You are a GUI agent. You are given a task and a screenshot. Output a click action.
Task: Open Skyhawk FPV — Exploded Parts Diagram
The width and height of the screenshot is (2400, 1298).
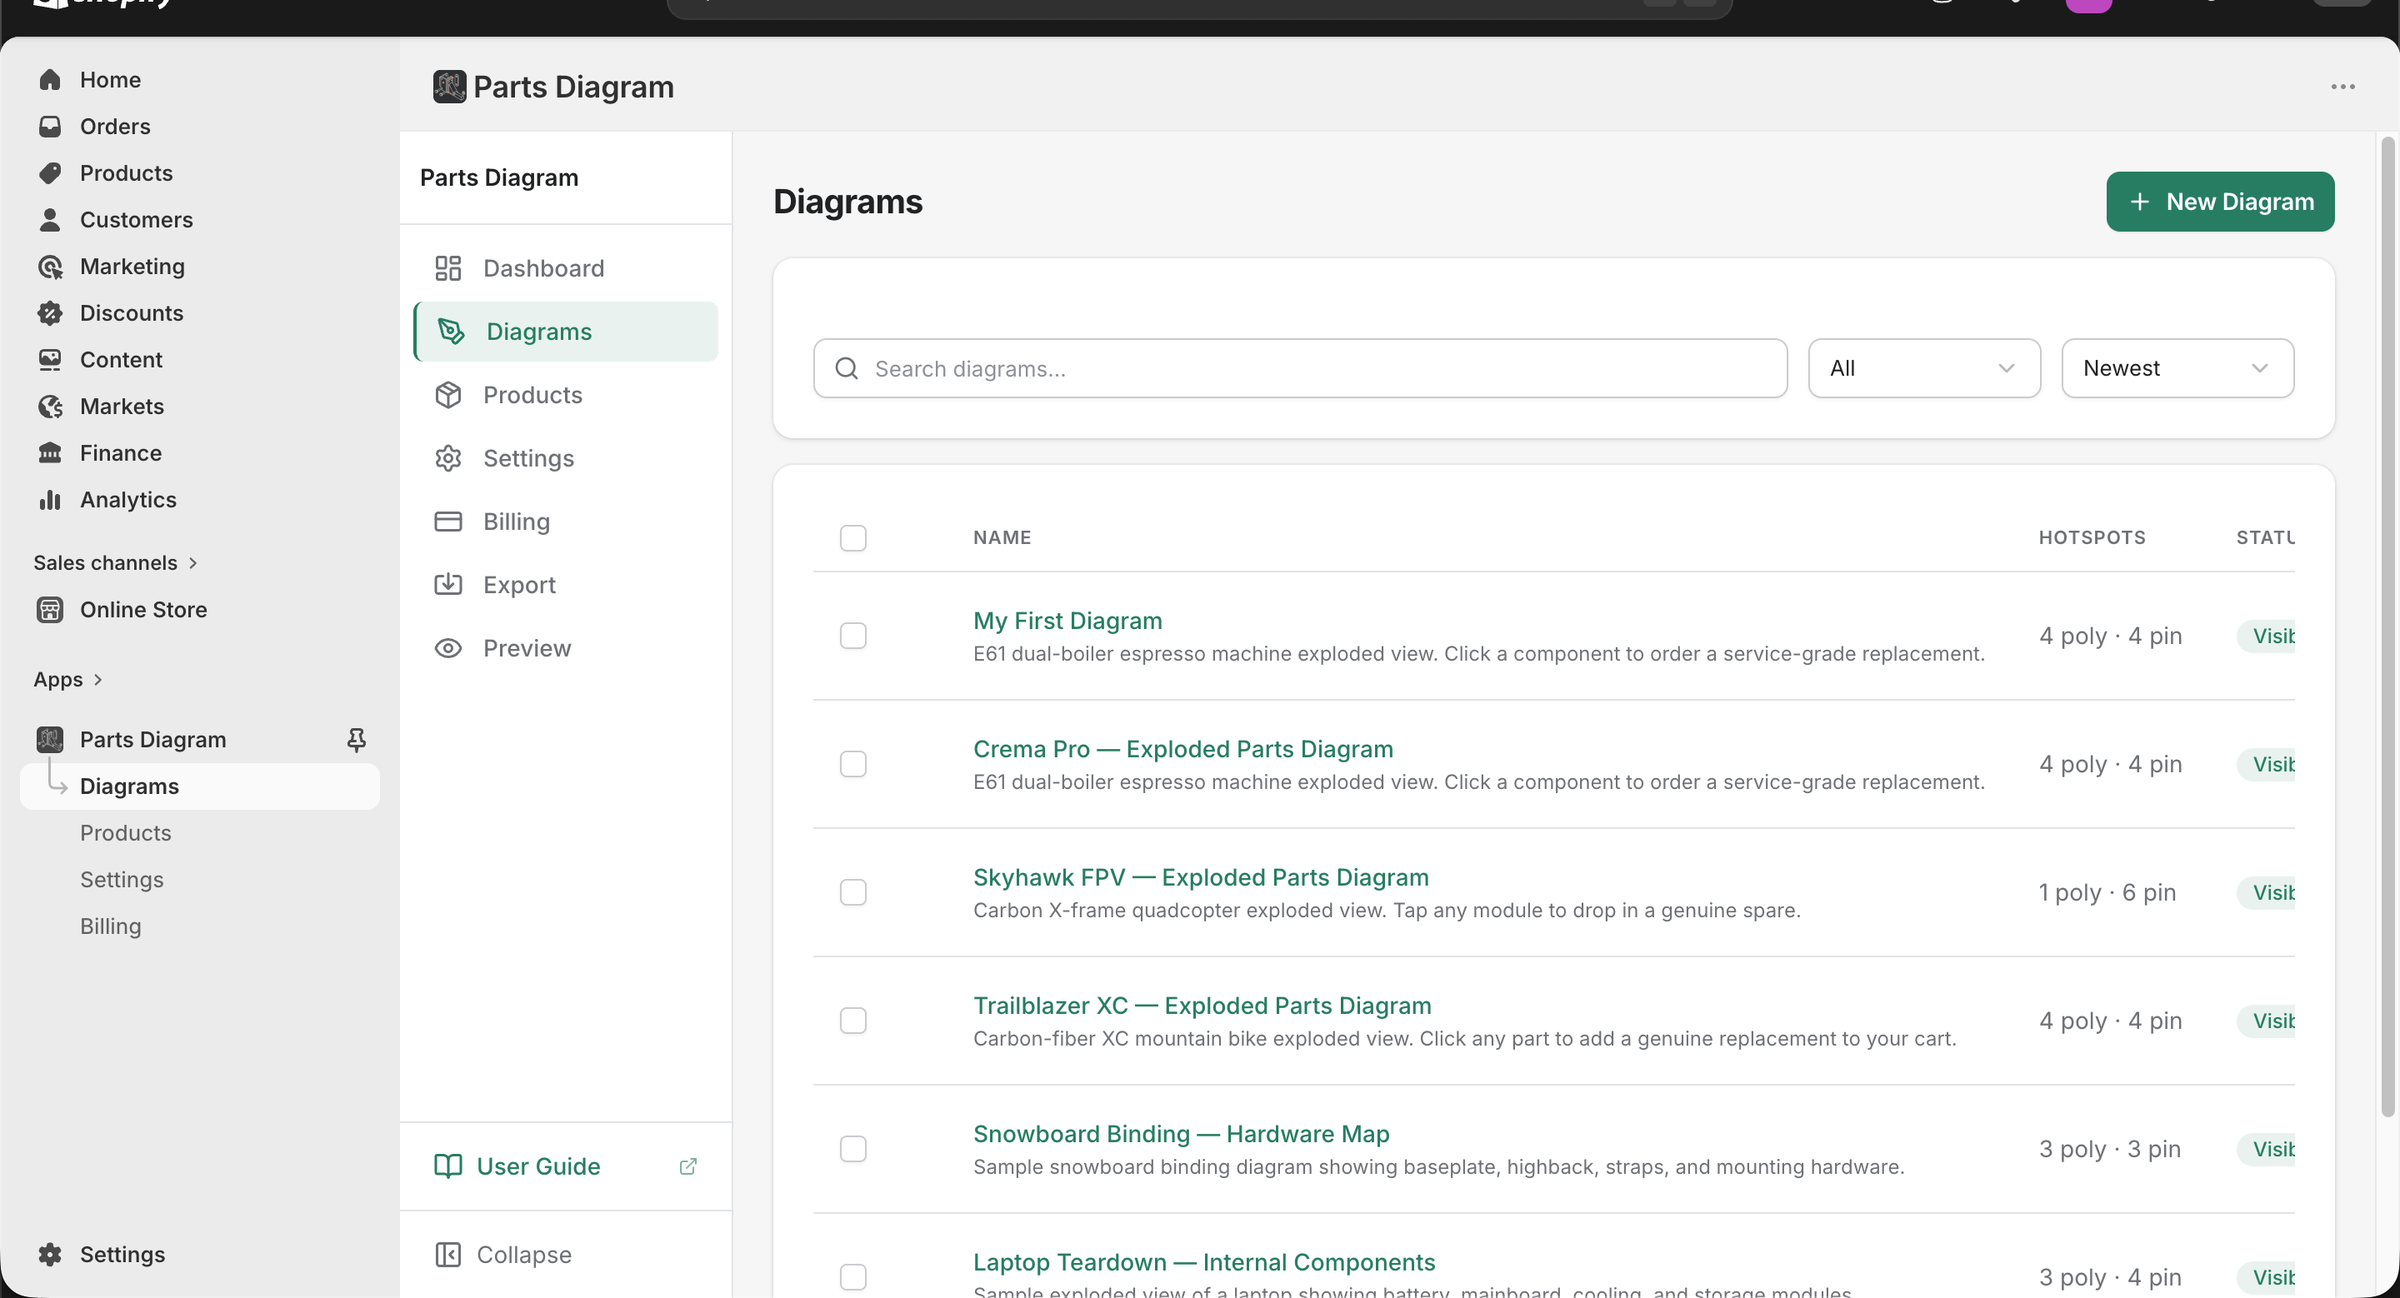pyautogui.click(x=1201, y=877)
